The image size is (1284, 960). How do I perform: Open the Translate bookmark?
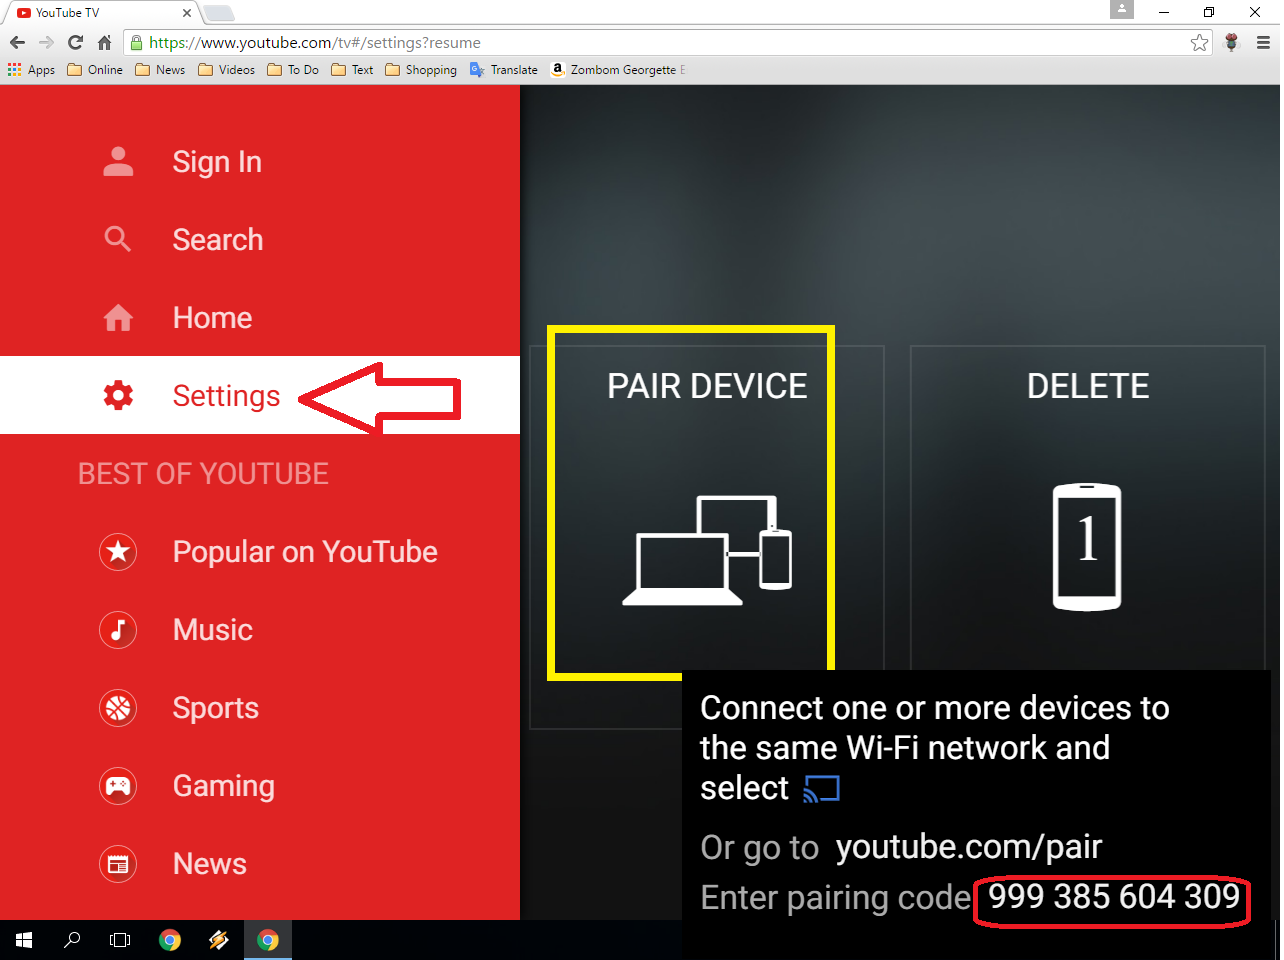tap(504, 70)
